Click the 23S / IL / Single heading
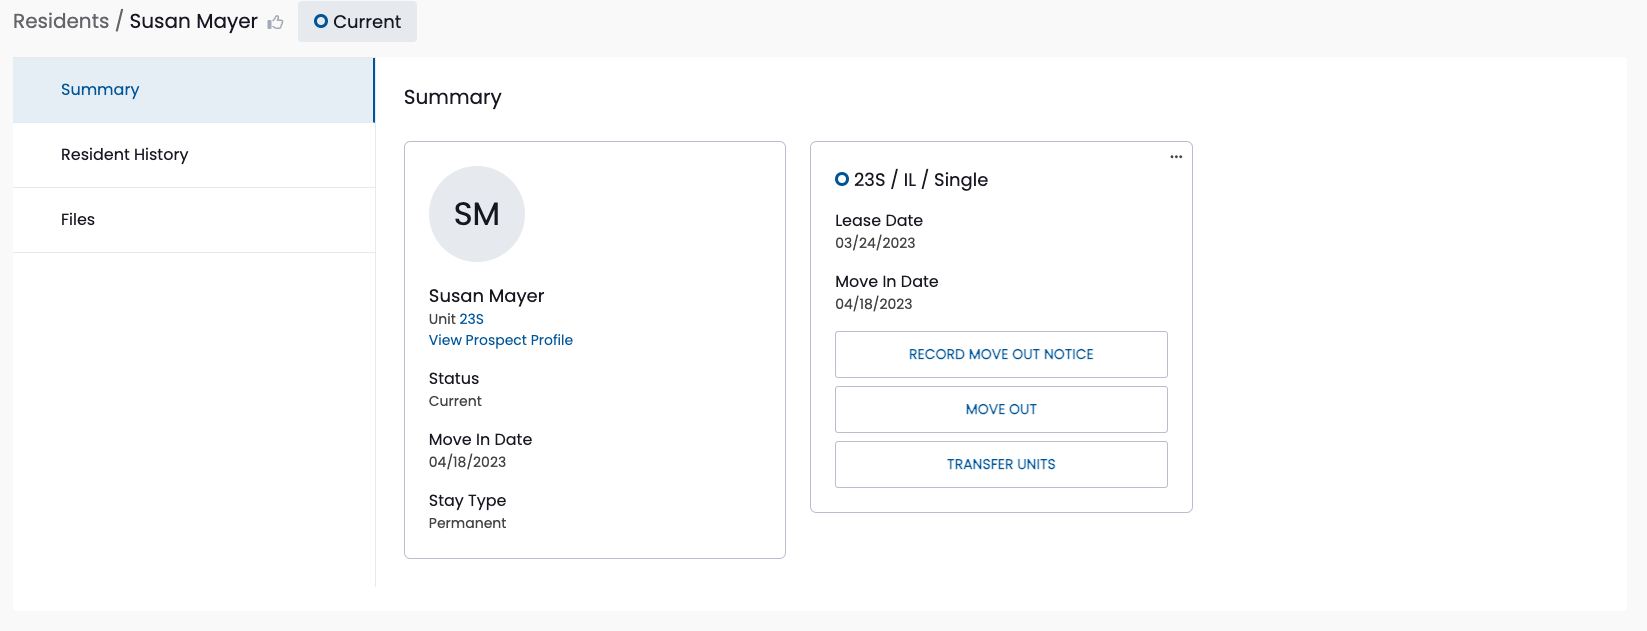1647x631 pixels. (920, 180)
